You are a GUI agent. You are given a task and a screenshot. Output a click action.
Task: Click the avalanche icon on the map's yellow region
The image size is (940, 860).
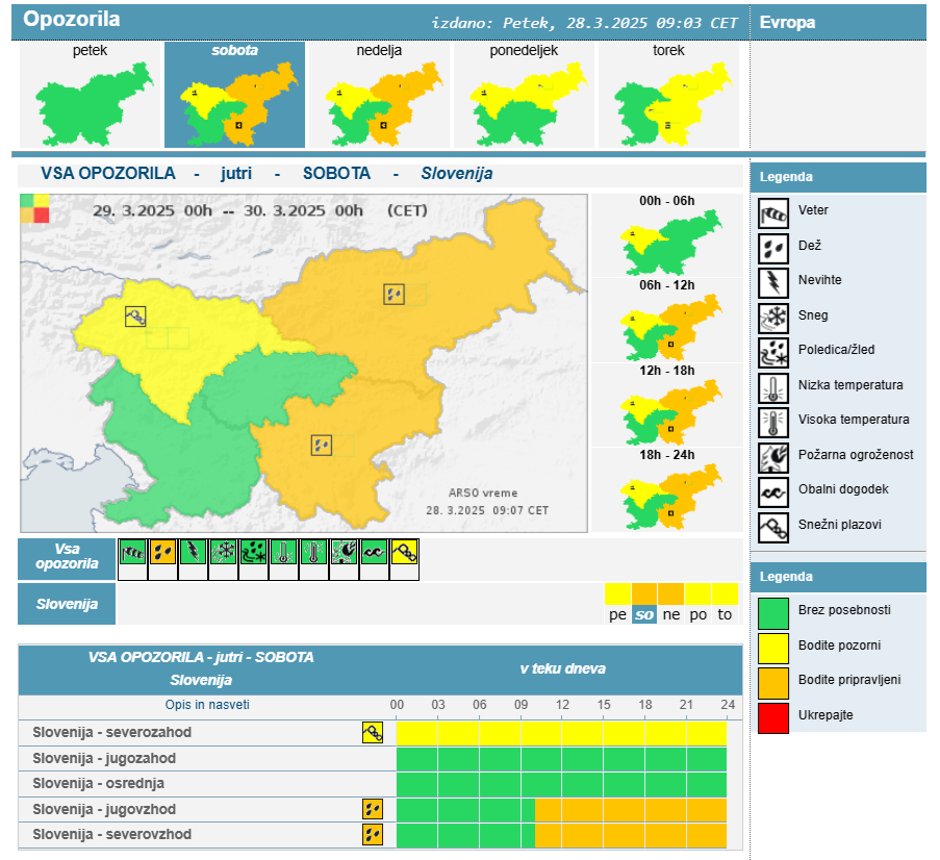click(136, 316)
